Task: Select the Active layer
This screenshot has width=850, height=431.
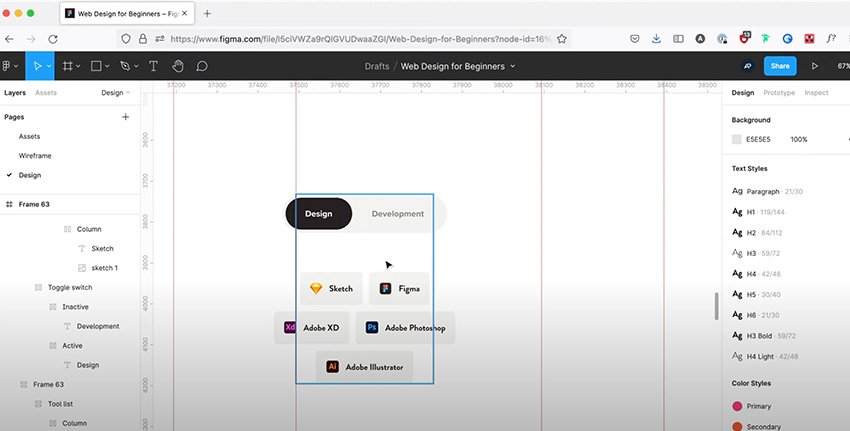Action: 72,345
